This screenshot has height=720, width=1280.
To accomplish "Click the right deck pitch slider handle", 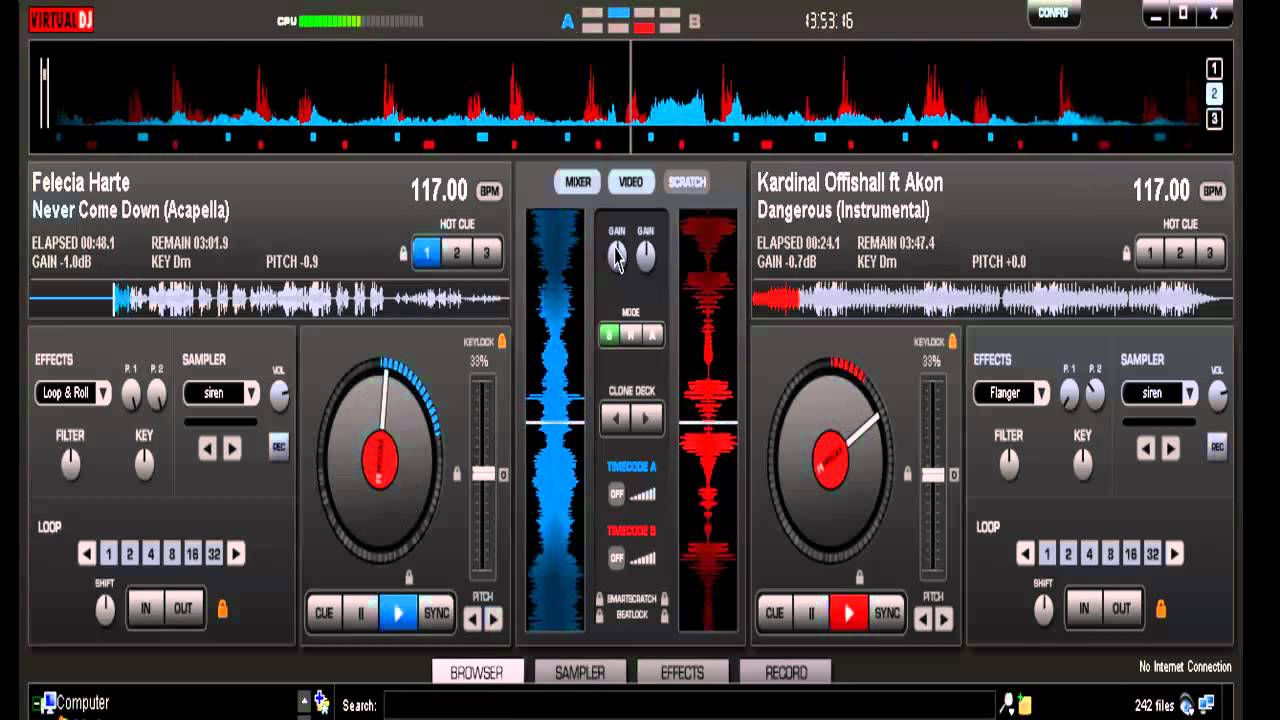I will pos(933,474).
